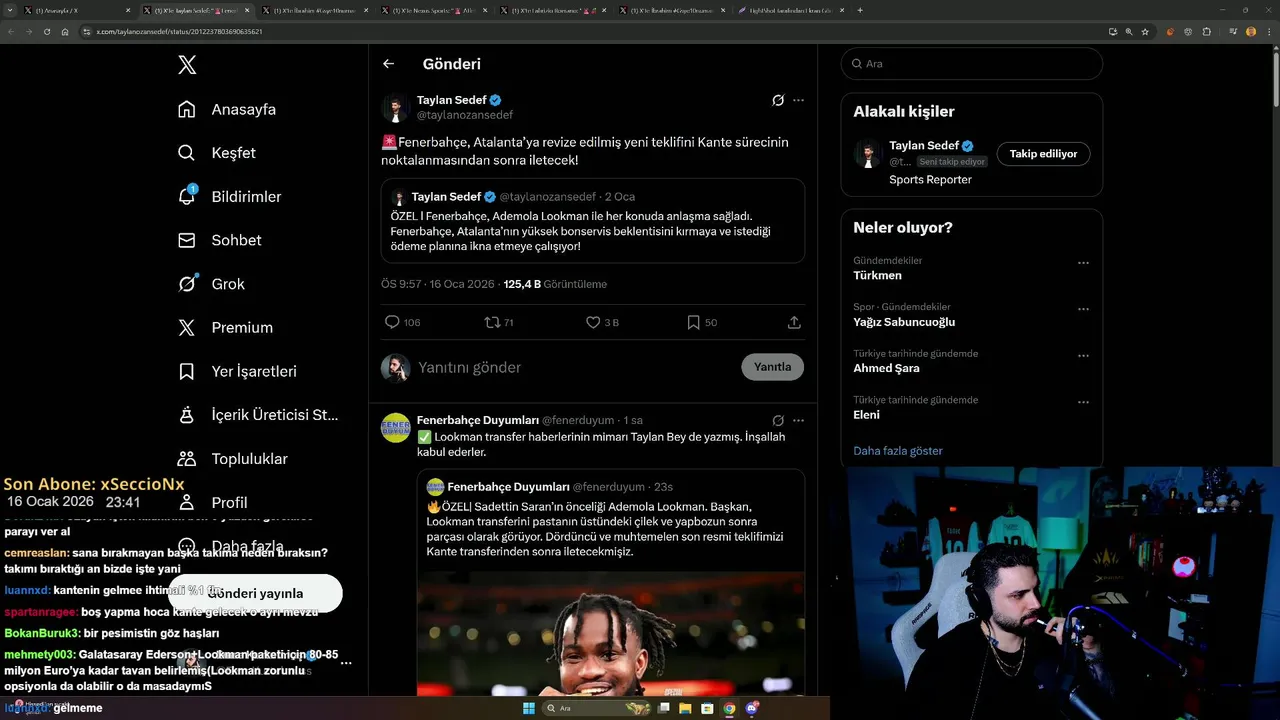Viewport: 1280px width, 720px height.
Task: Open Ahmed Şara trending topic
Action: pyautogui.click(x=886, y=368)
